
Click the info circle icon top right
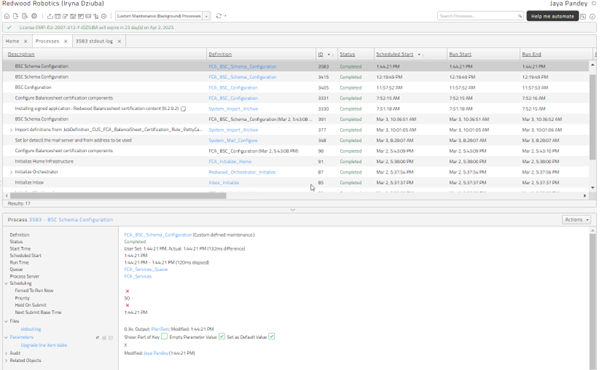[x=592, y=17]
